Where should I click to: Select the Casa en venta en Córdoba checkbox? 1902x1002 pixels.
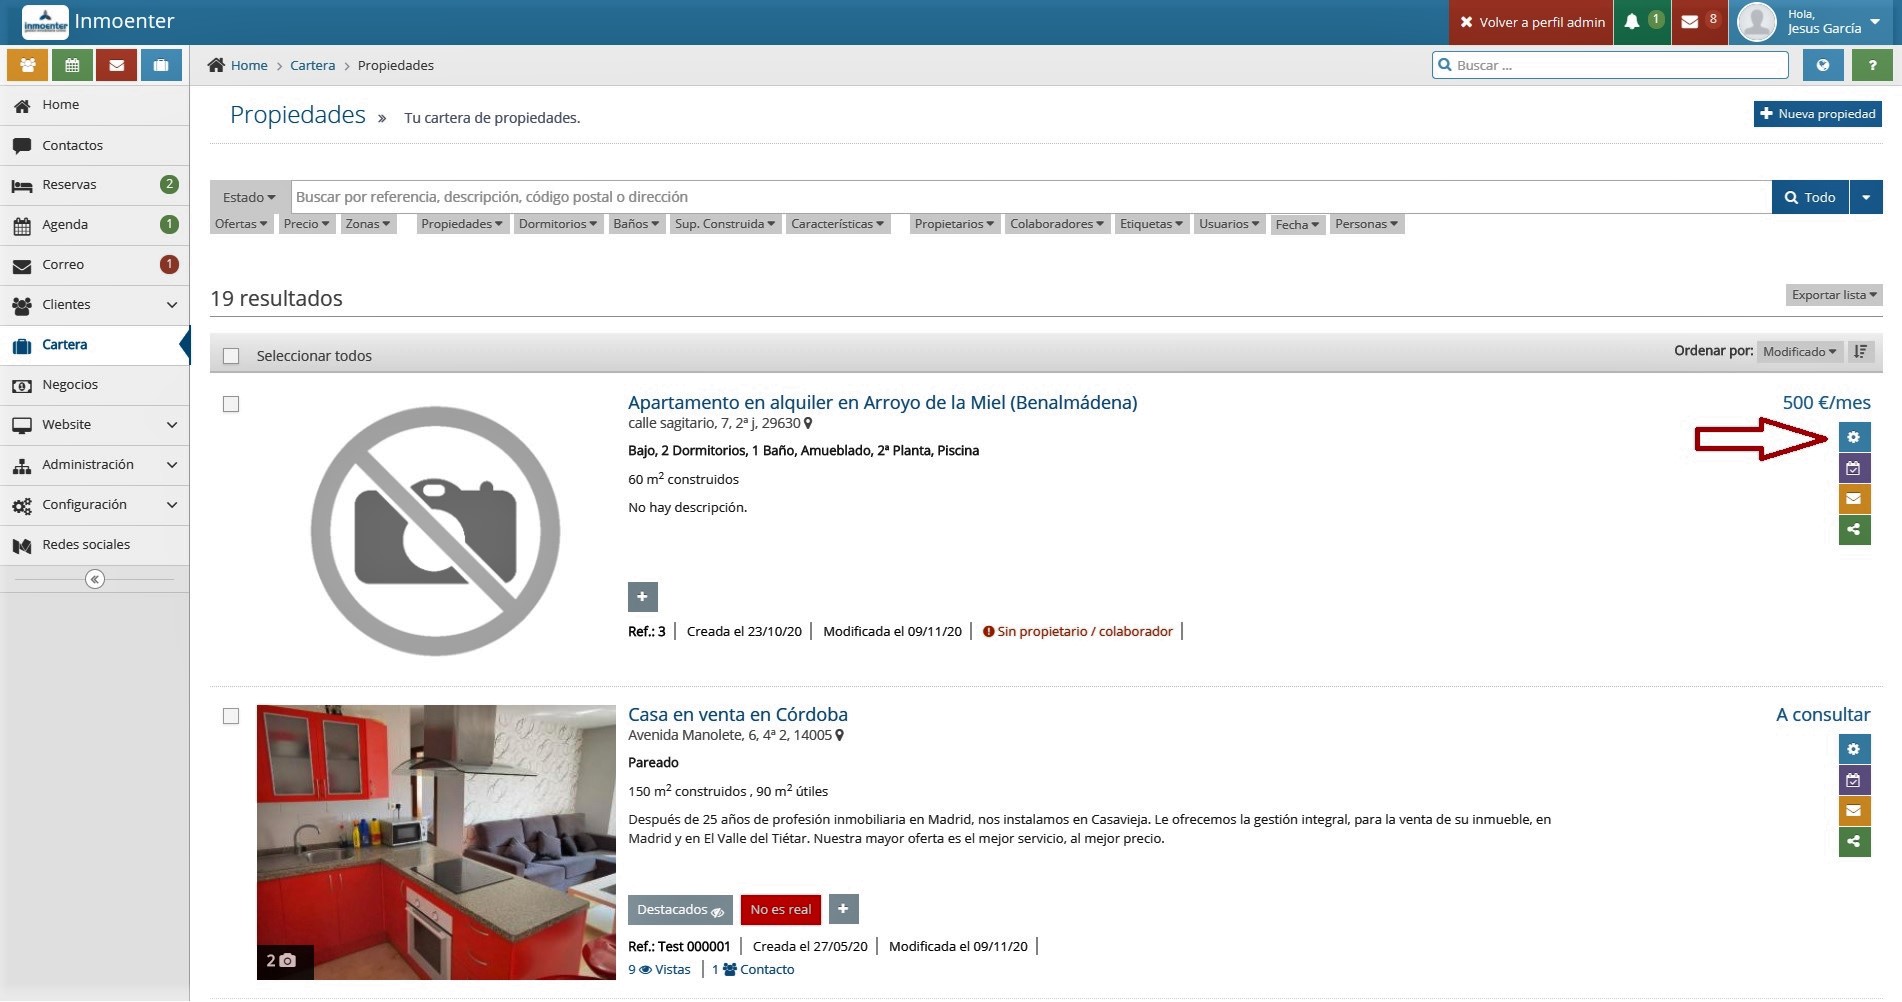(x=231, y=716)
